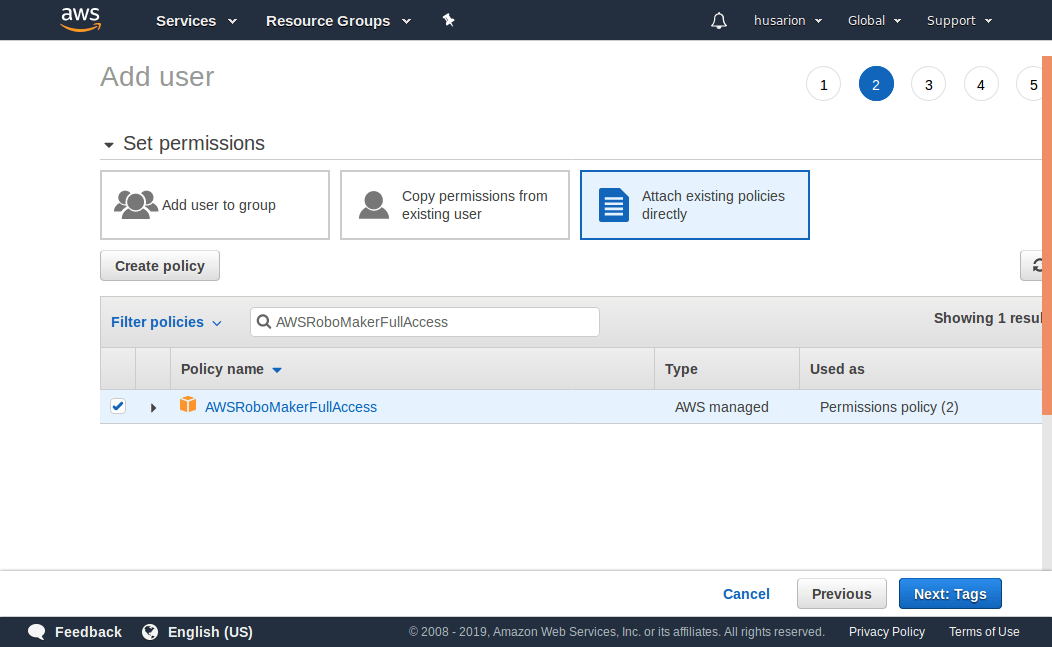Click the "Permissions policy (2)" cell
The height and width of the screenshot is (647, 1052).
pos(889,407)
